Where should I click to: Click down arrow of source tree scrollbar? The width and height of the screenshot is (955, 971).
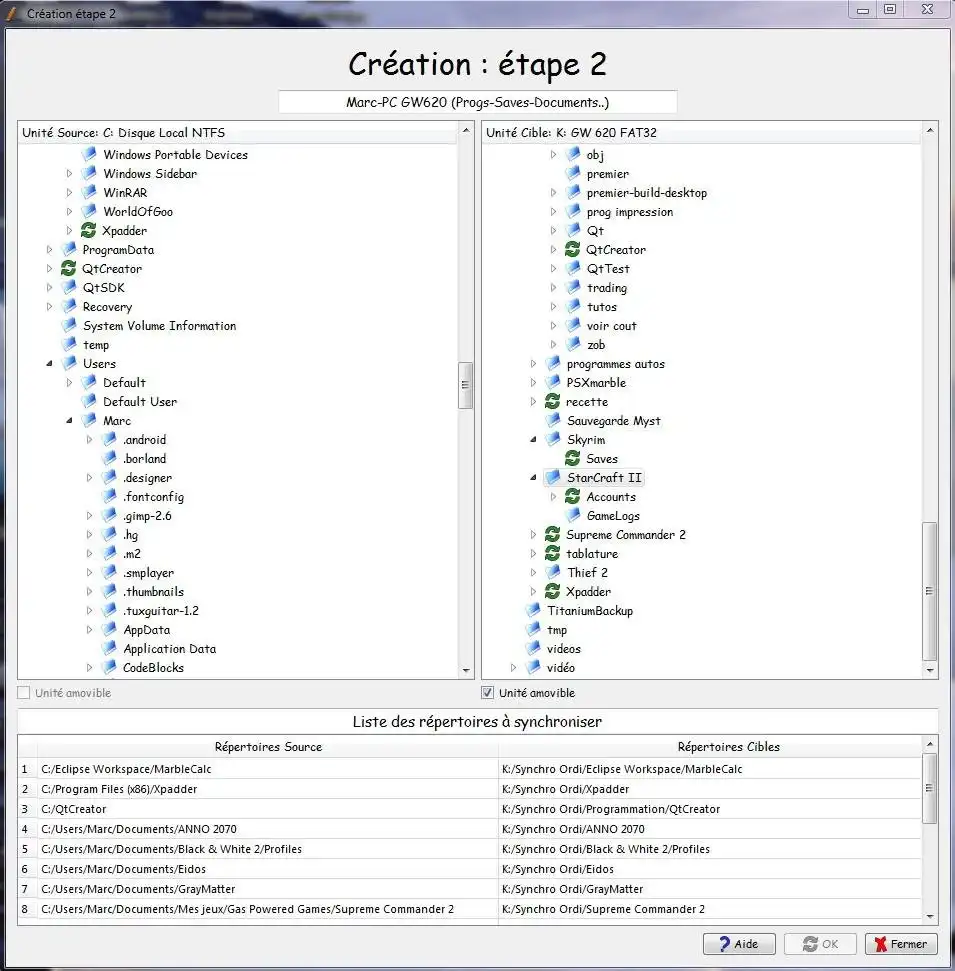466,671
